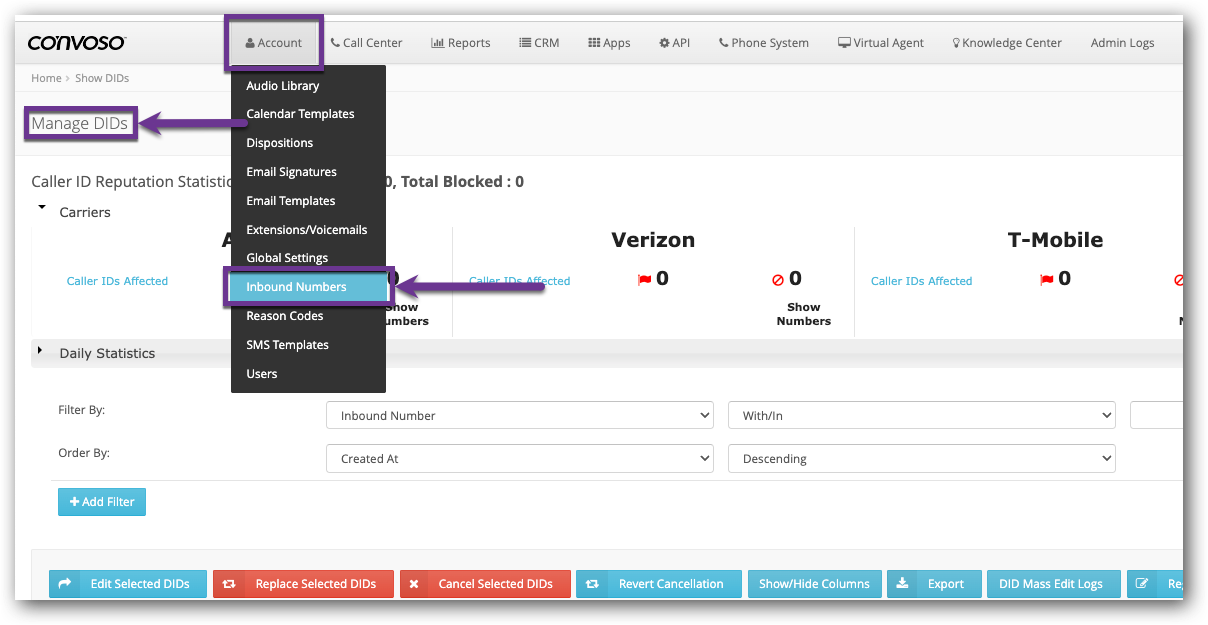Viewport: 1208px width, 625px height.
Task: Open the Created At order dropdown
Action: (x=519, y=459)
